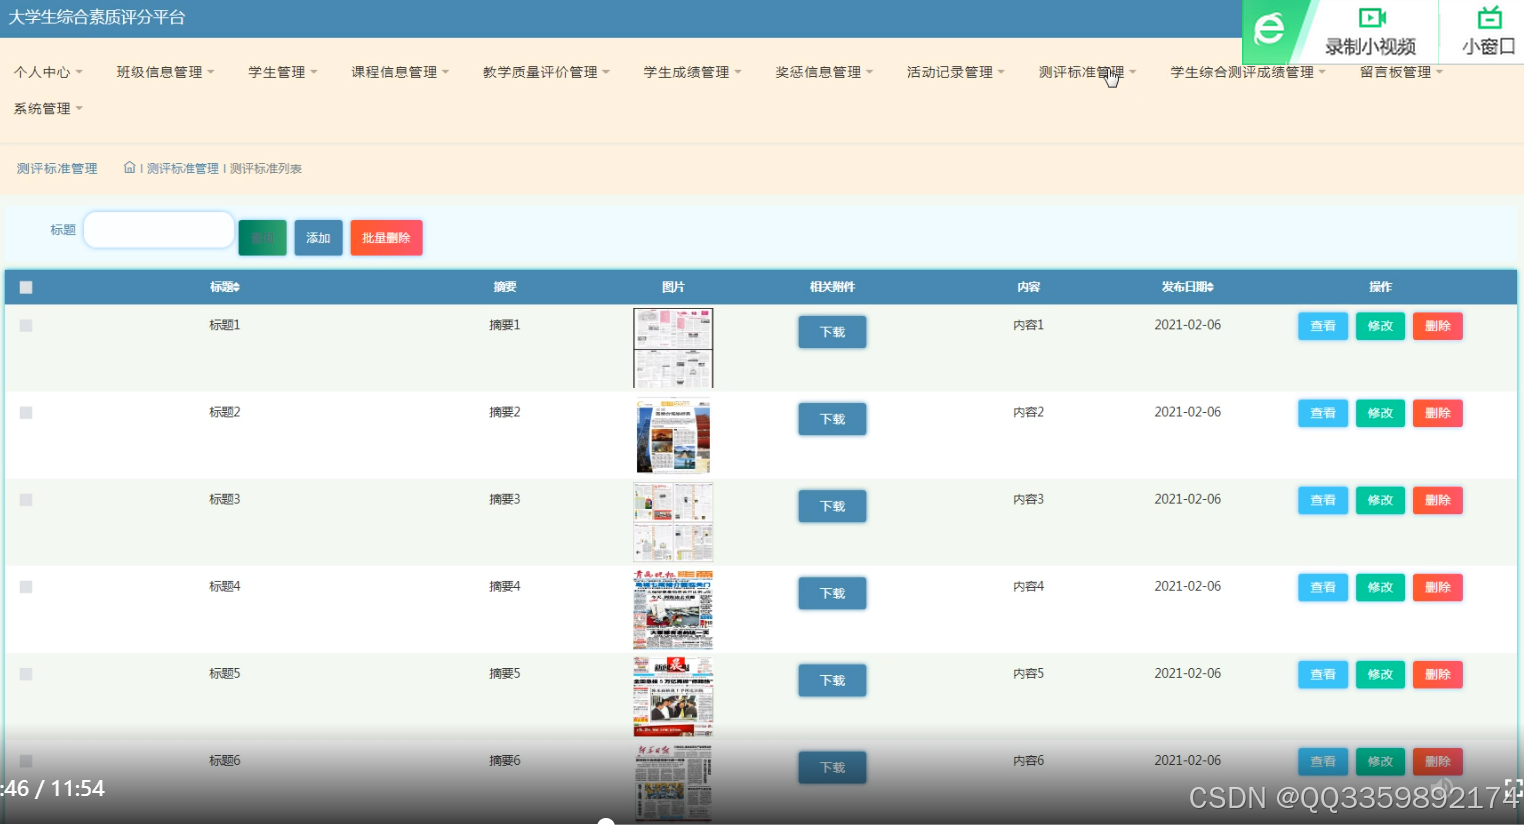Viewport: 1524px width, 825px height.
Task: Check the checkbox for row 标题1
Action: pyautogui.click(x=26, y=326)
